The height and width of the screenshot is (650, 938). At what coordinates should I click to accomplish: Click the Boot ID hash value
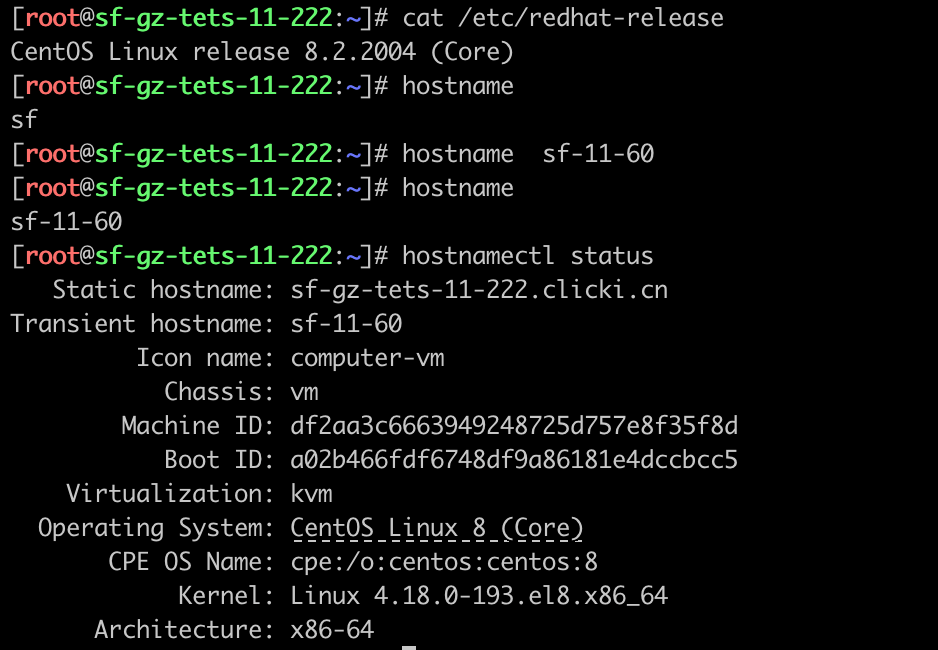[x=514, y=460]
